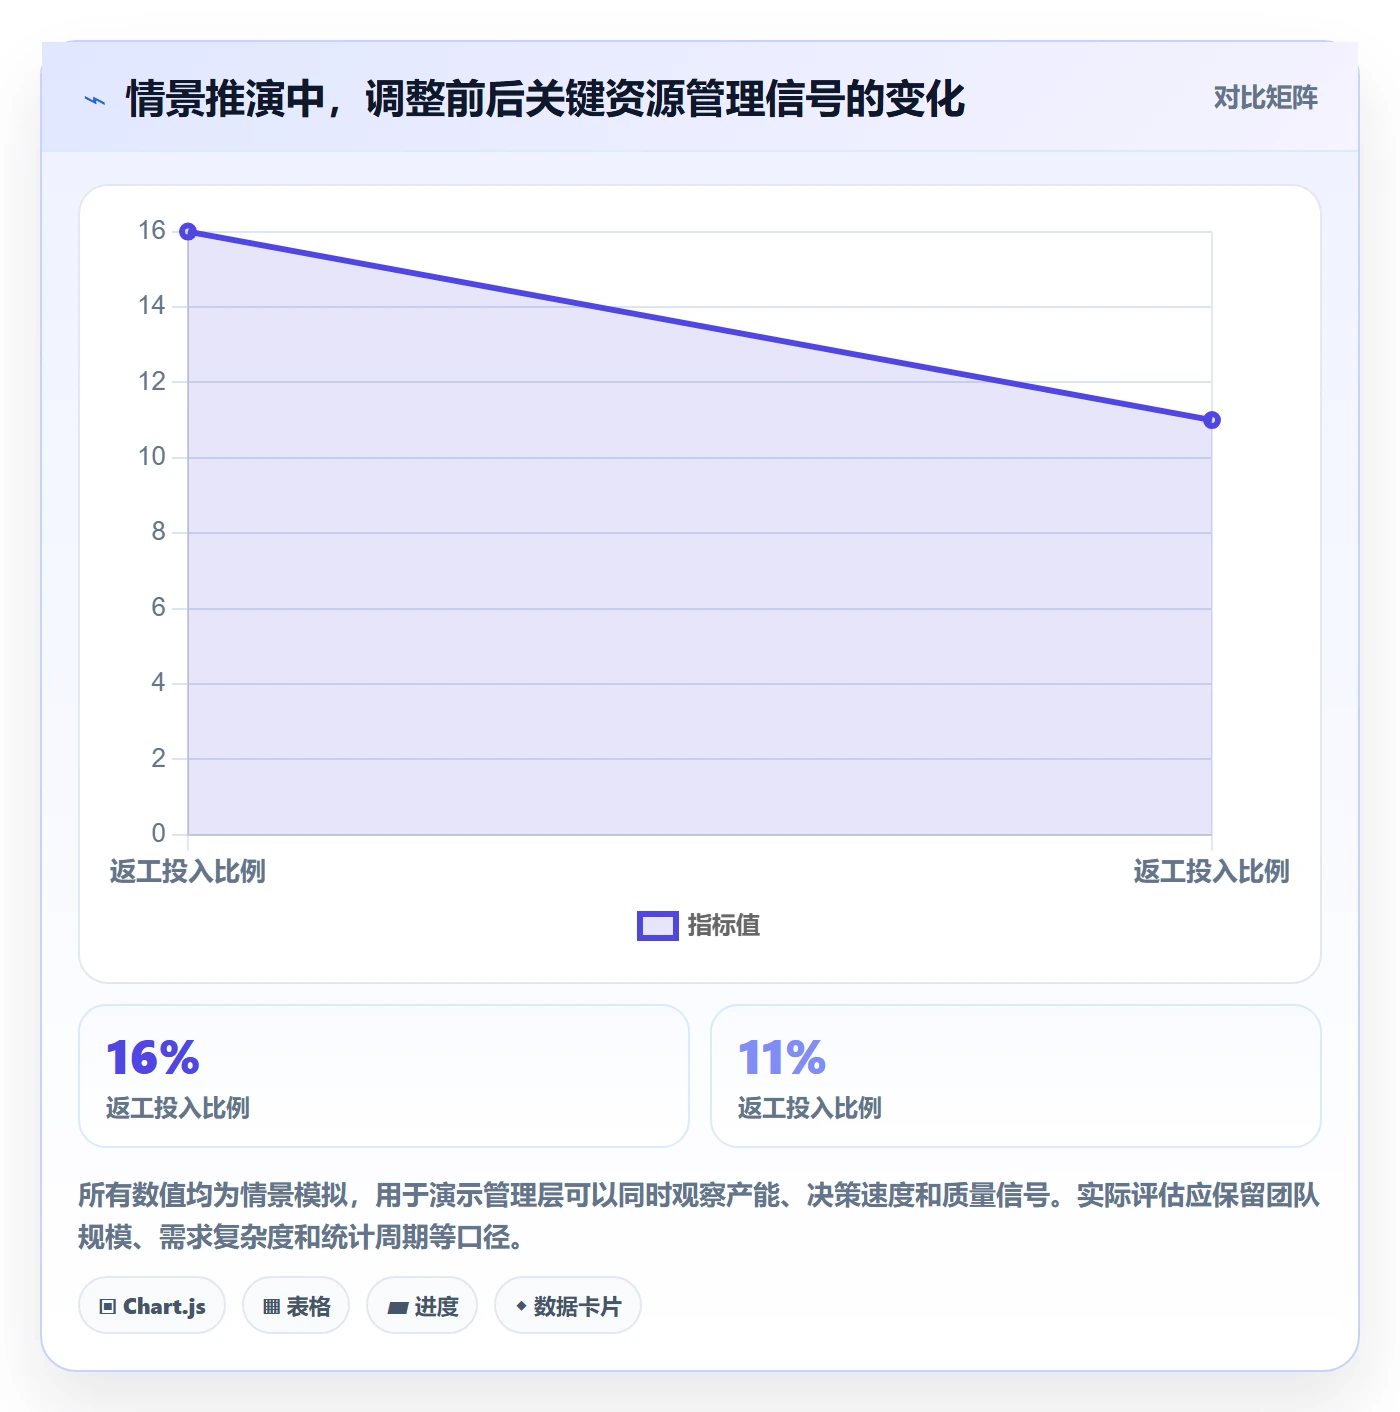
Task: Click the y-axis tick label 2
Action: point(158,759)
